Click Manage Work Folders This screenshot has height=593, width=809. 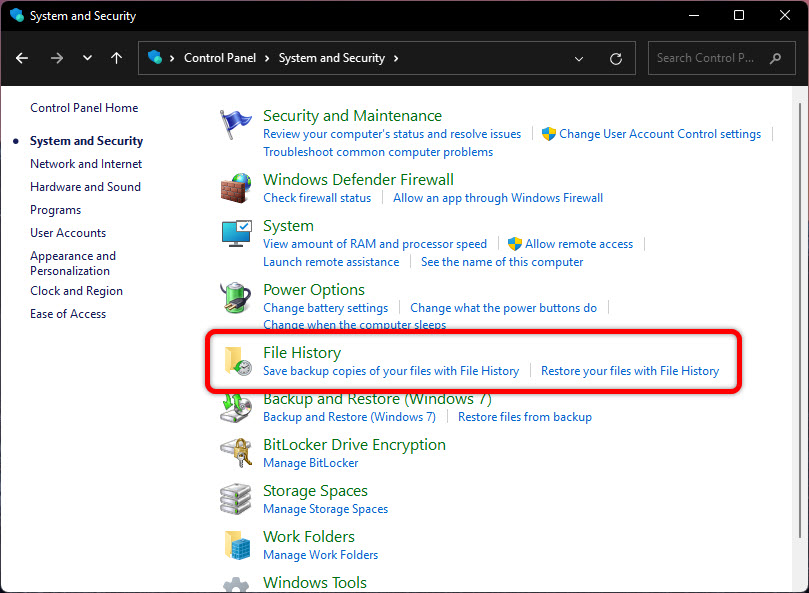(320, 555)
